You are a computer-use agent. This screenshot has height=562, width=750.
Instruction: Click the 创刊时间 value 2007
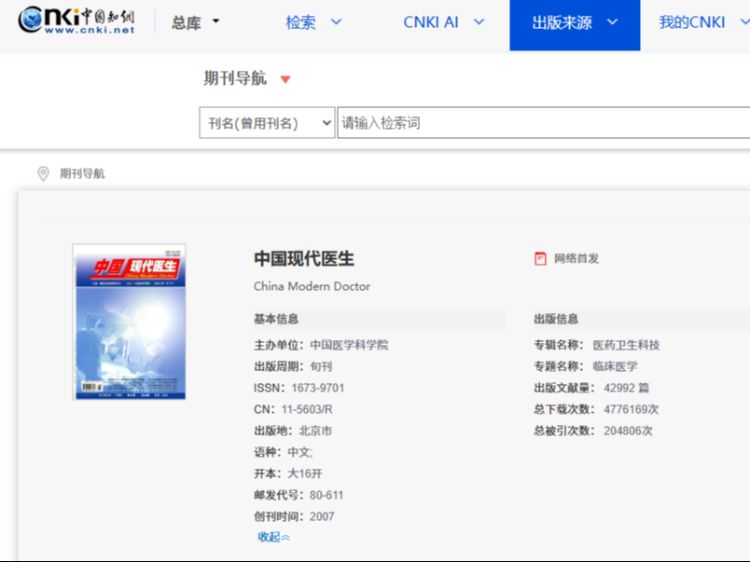(x=322, y=517)
